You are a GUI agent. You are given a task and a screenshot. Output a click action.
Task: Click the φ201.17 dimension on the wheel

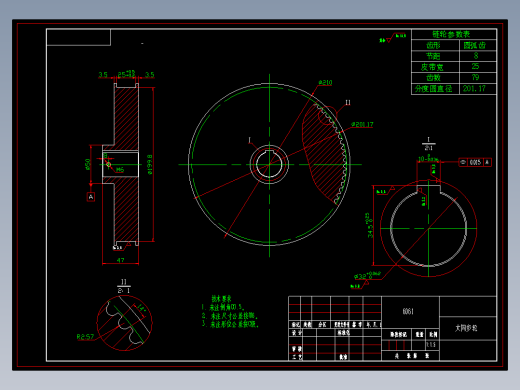pyautogui.click(x=362, y=124)
